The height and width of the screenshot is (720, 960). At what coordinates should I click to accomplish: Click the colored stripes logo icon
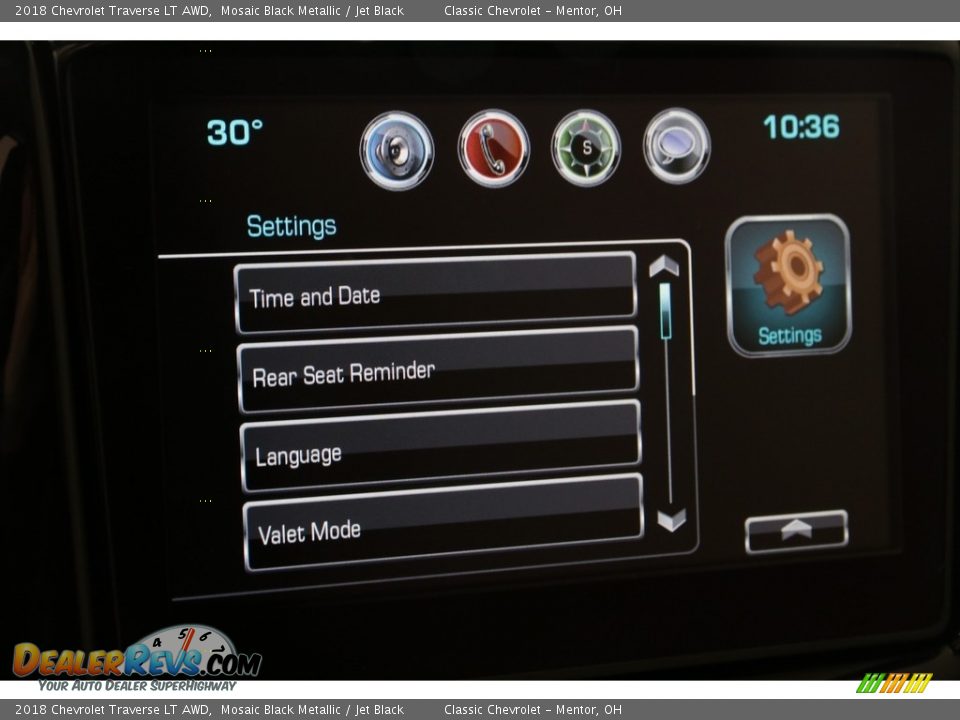click(x=894, y=683)
